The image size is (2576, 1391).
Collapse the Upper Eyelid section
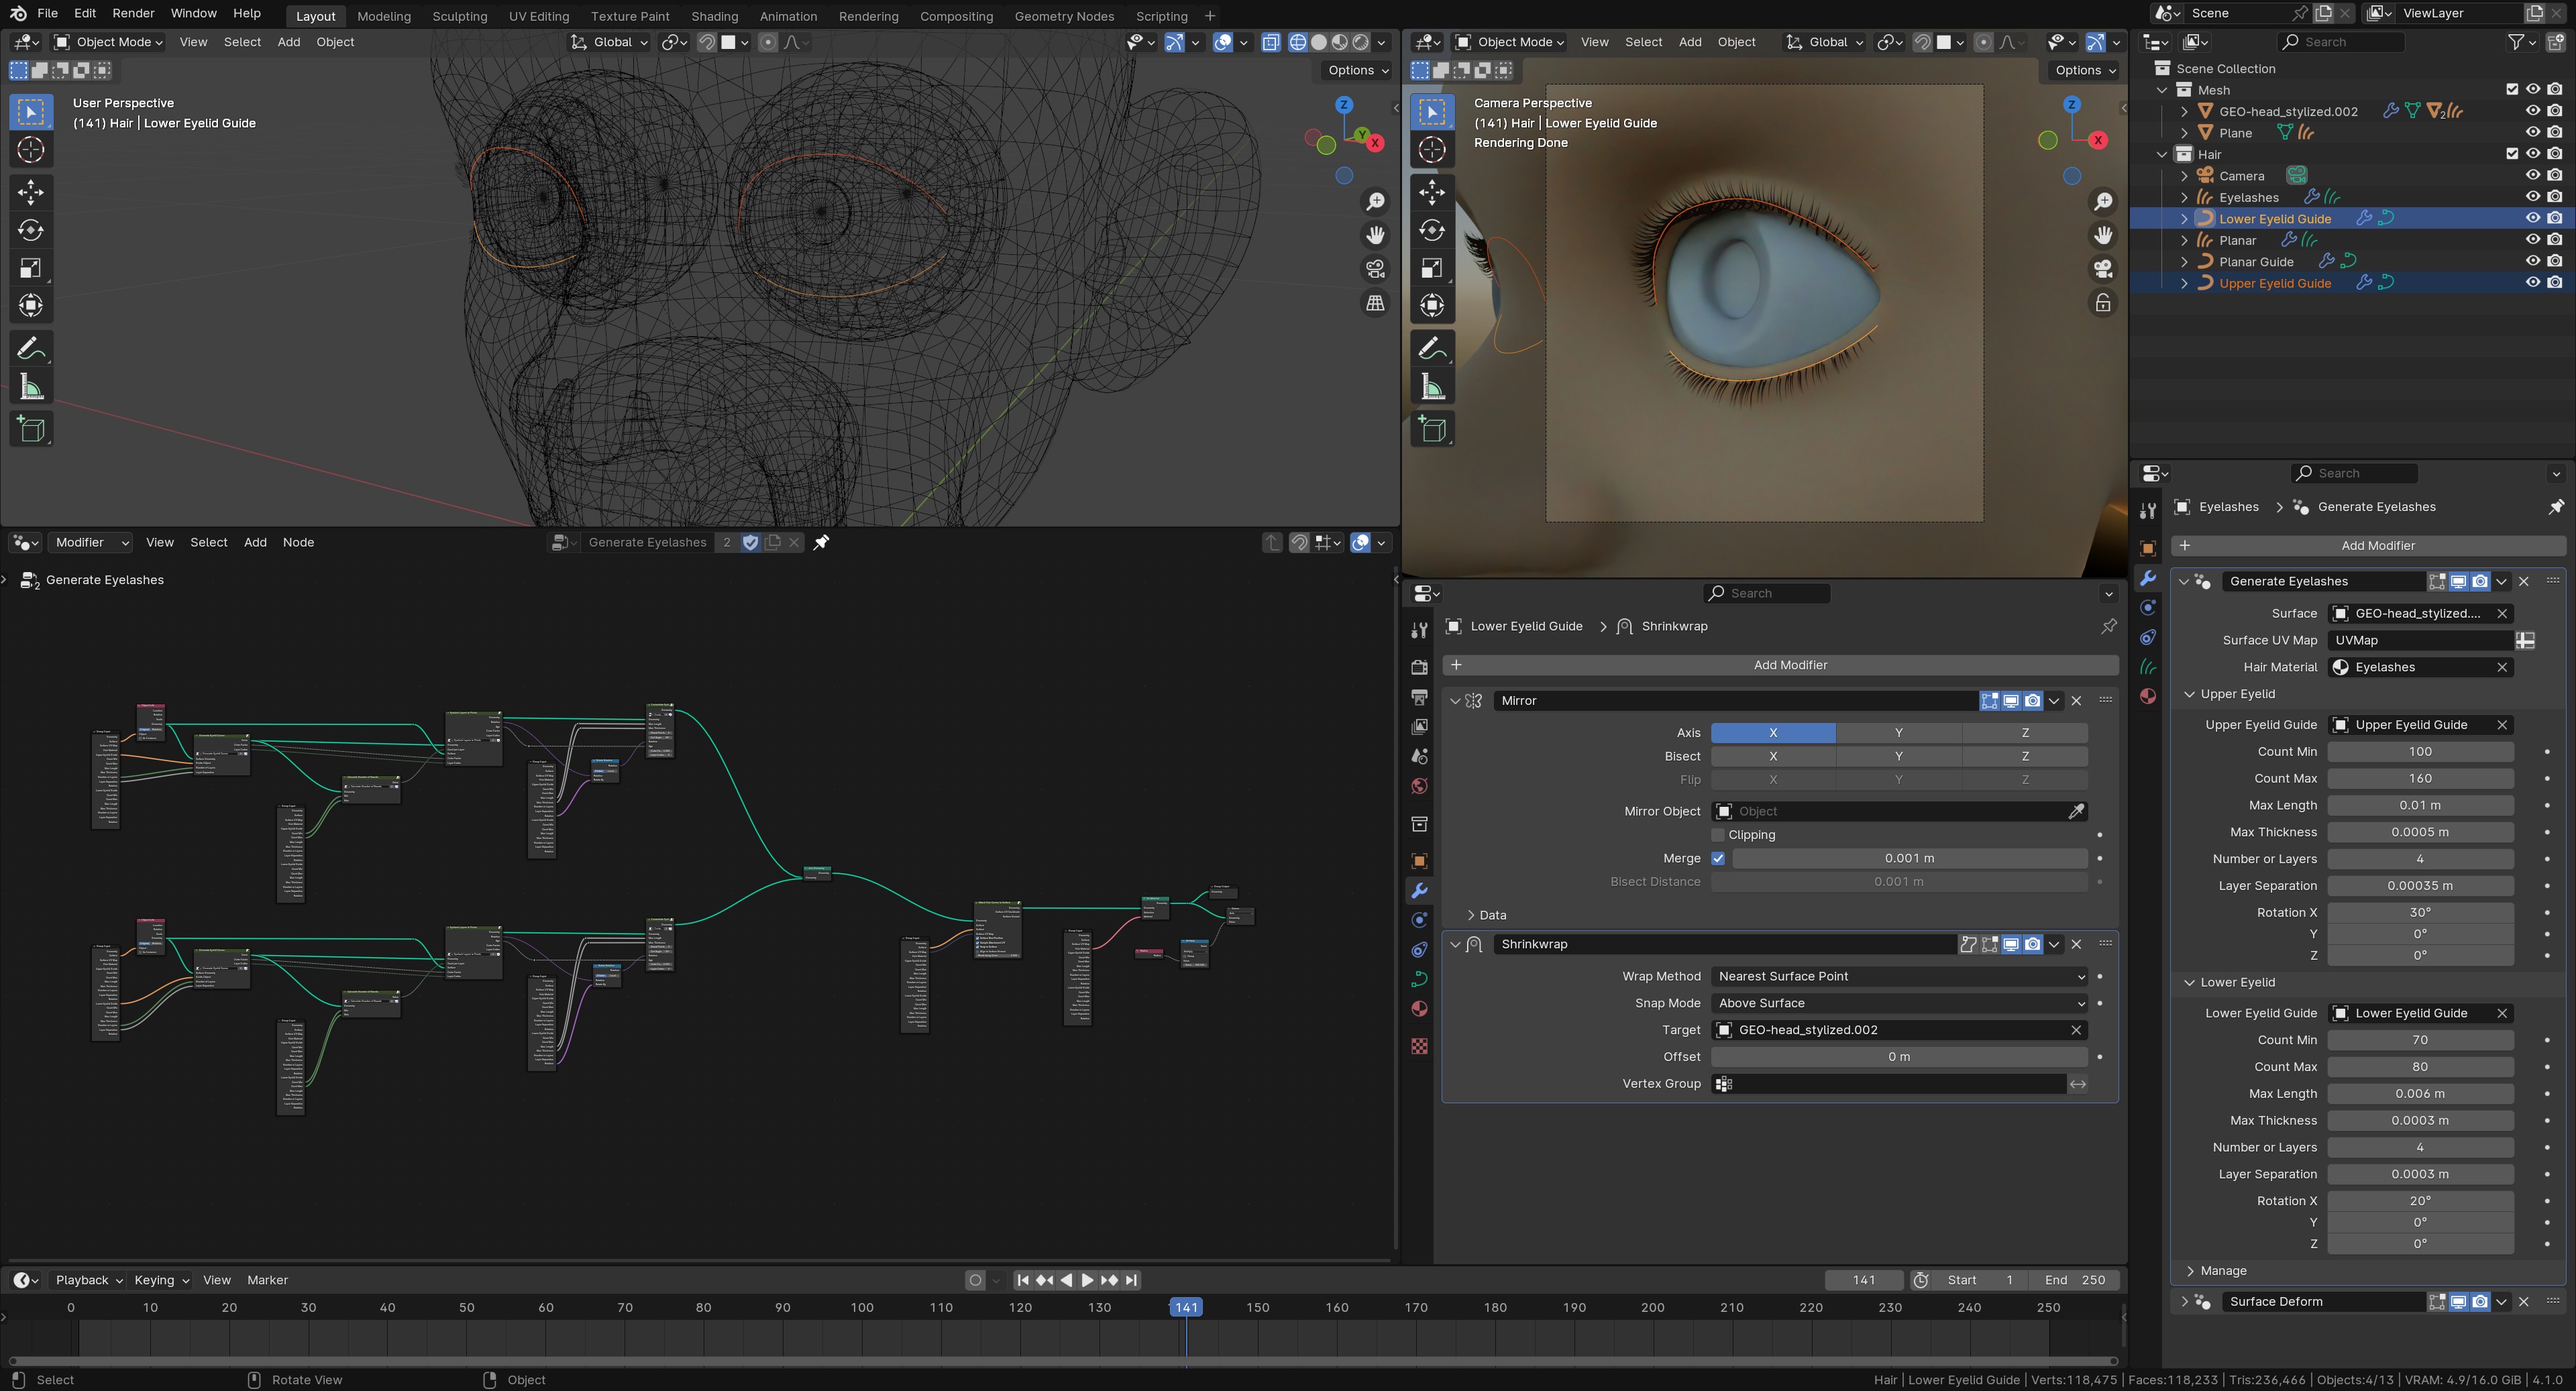pos(2189,694)
